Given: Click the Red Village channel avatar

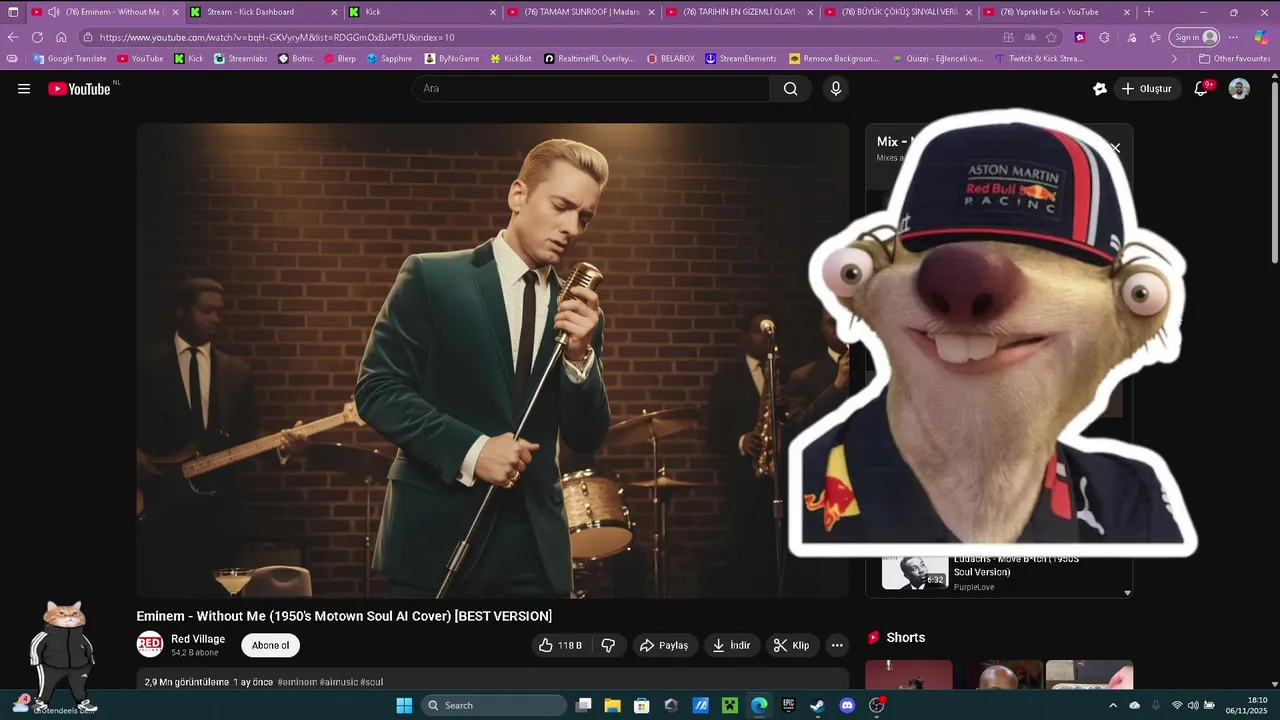Looking at the screenshot, I should point(150,645).
